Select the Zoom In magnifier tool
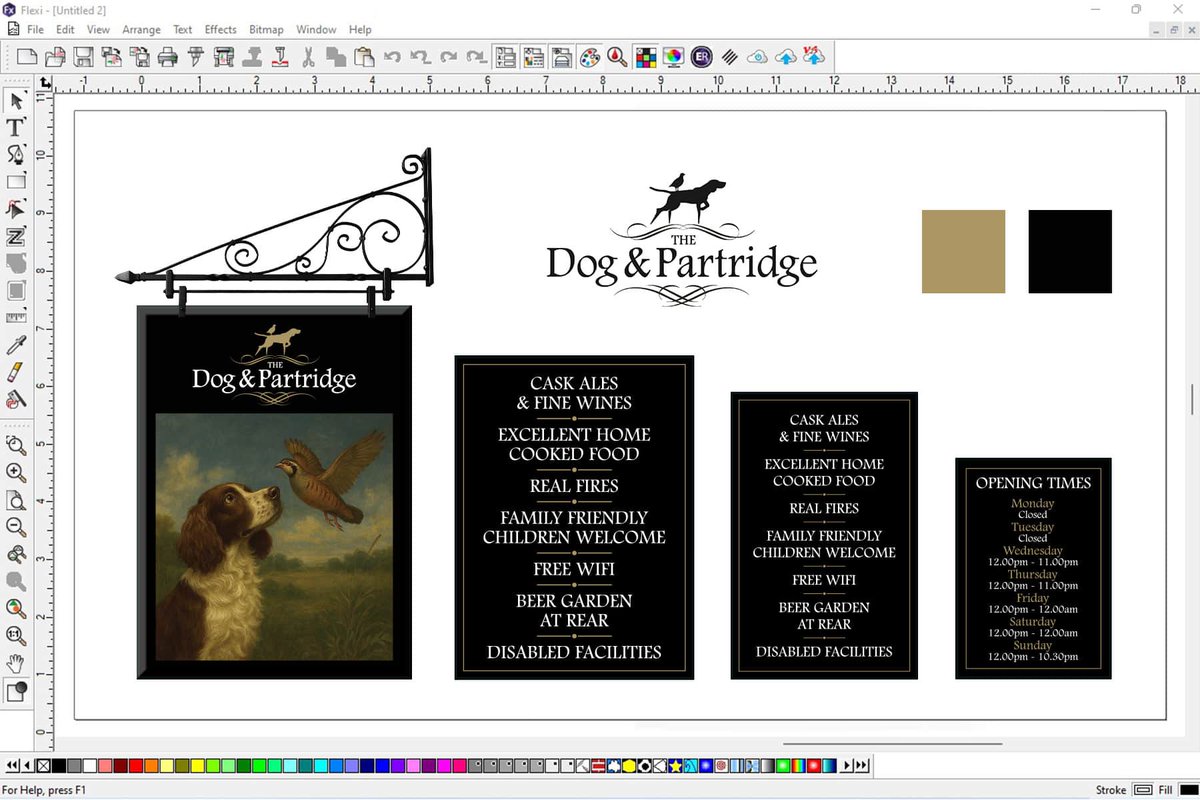This screenshot has width=1200, height=800. click(16, 472)
